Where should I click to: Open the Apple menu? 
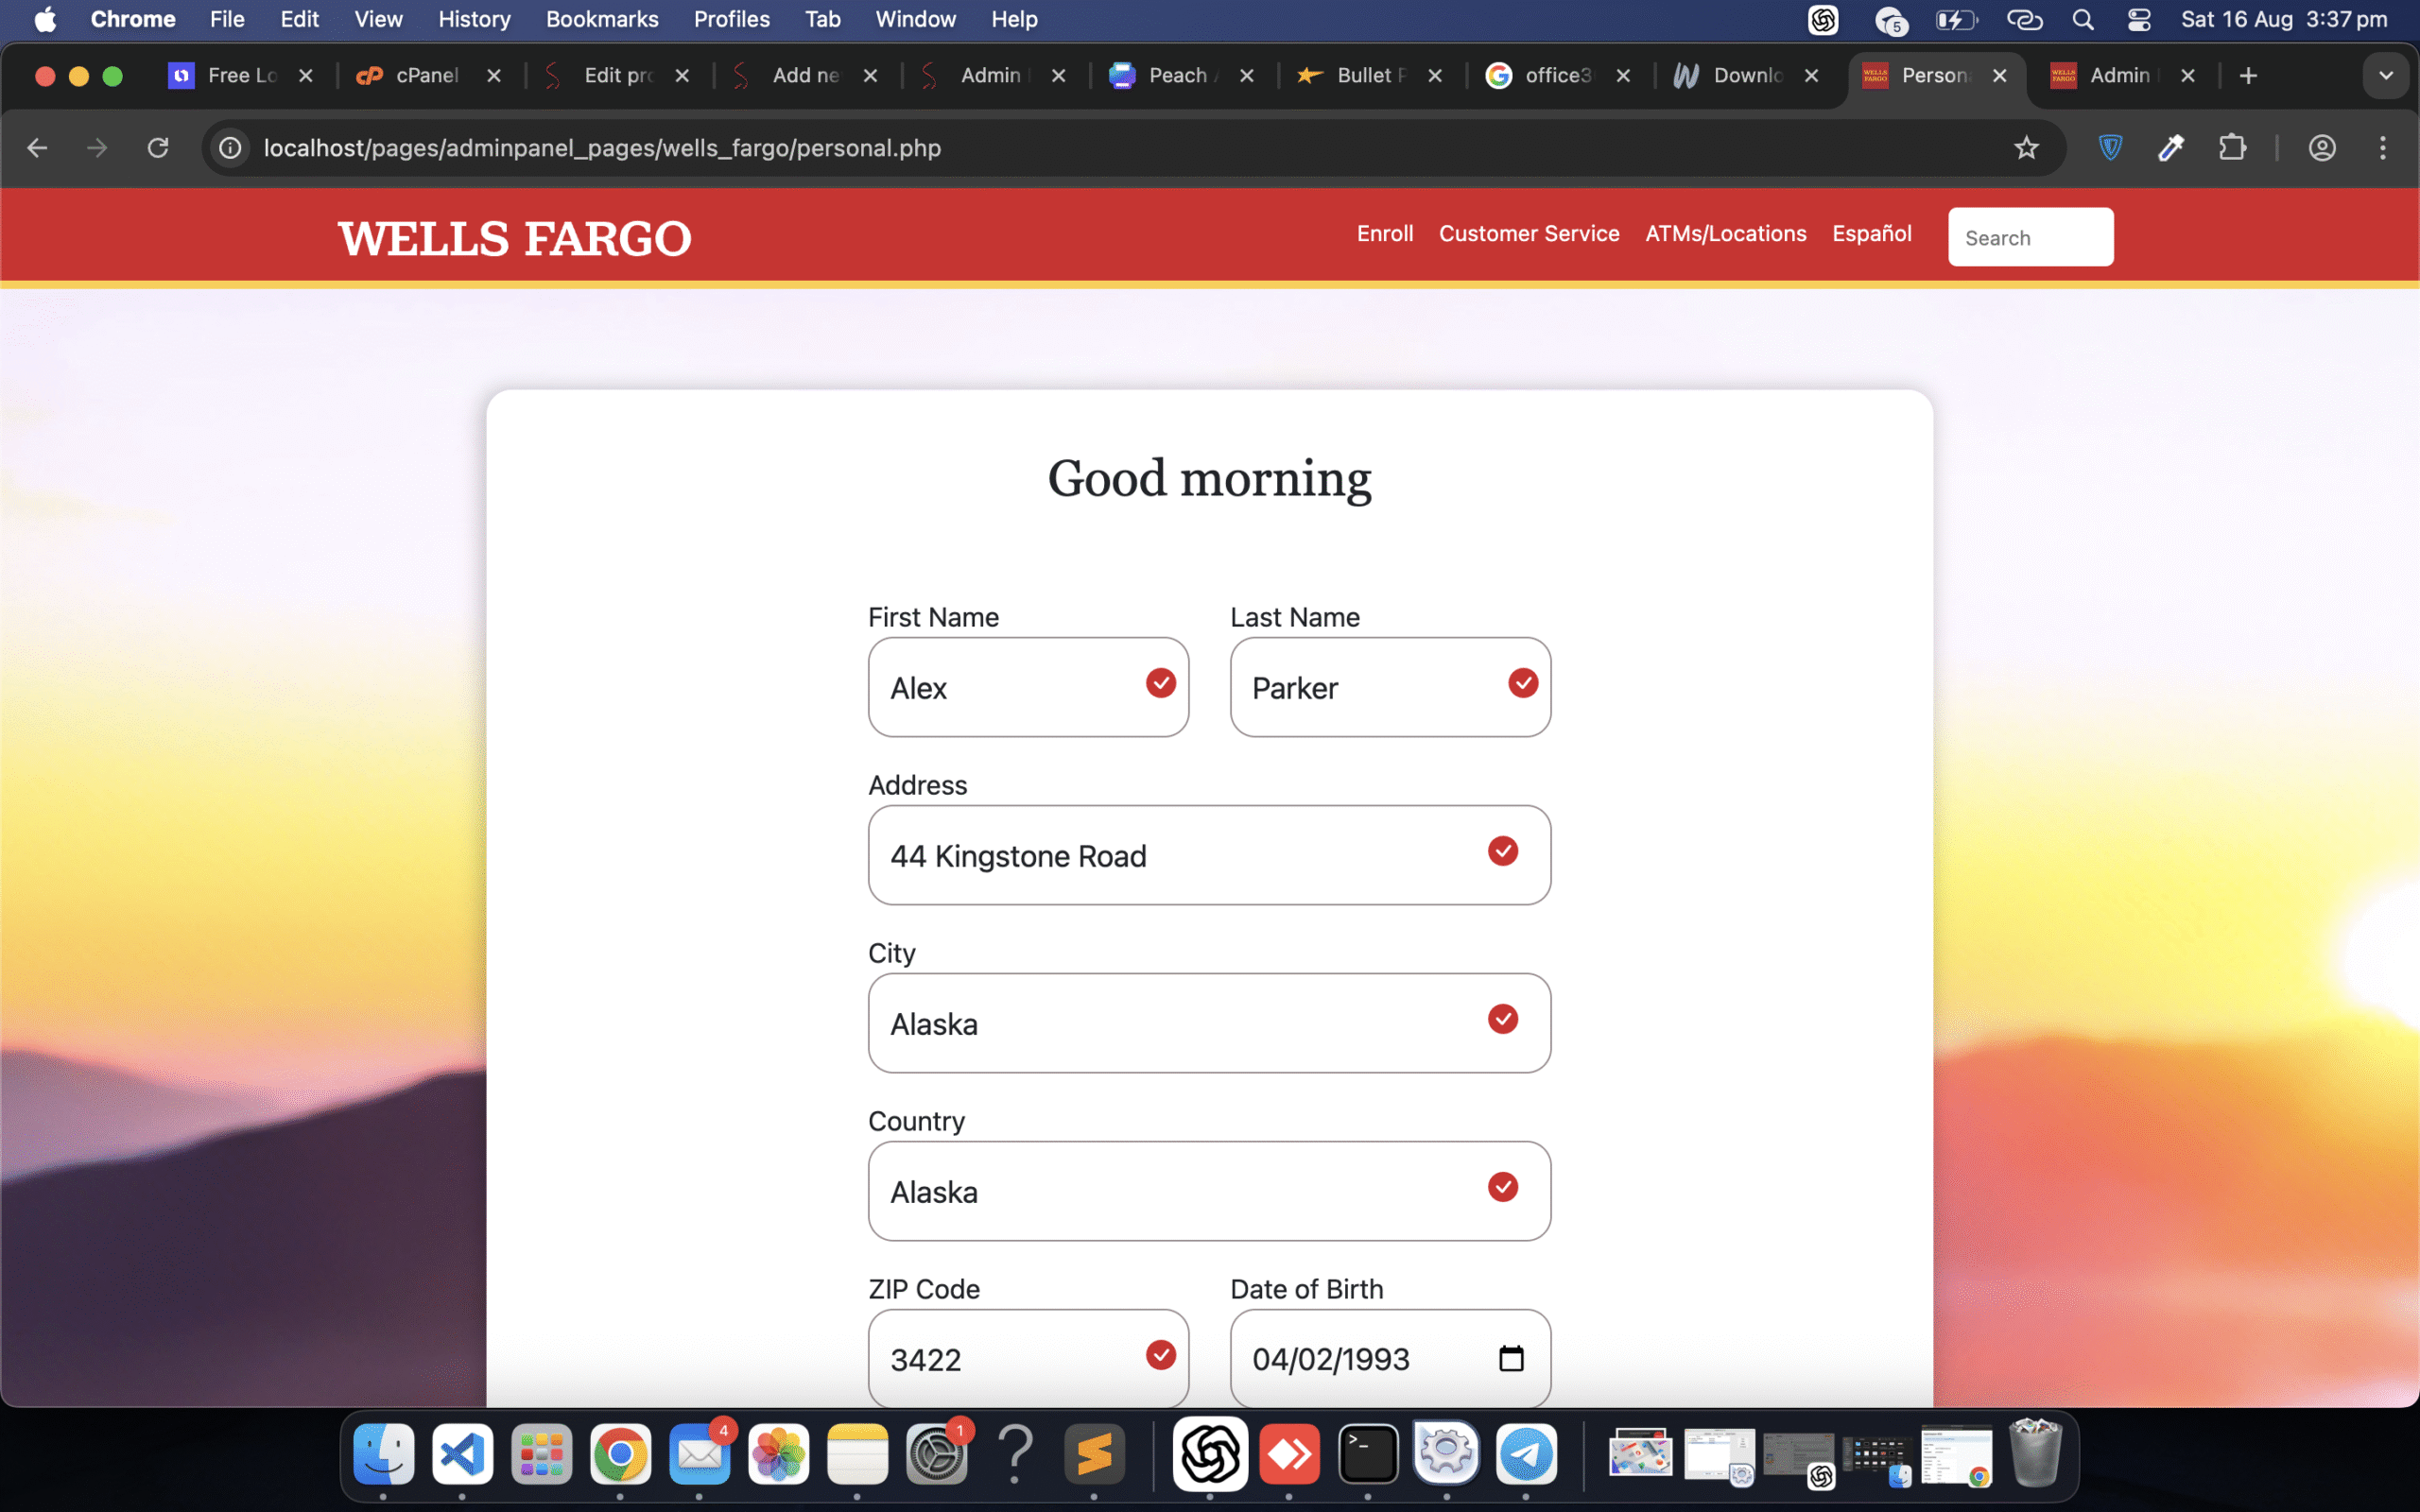[45, 20]
